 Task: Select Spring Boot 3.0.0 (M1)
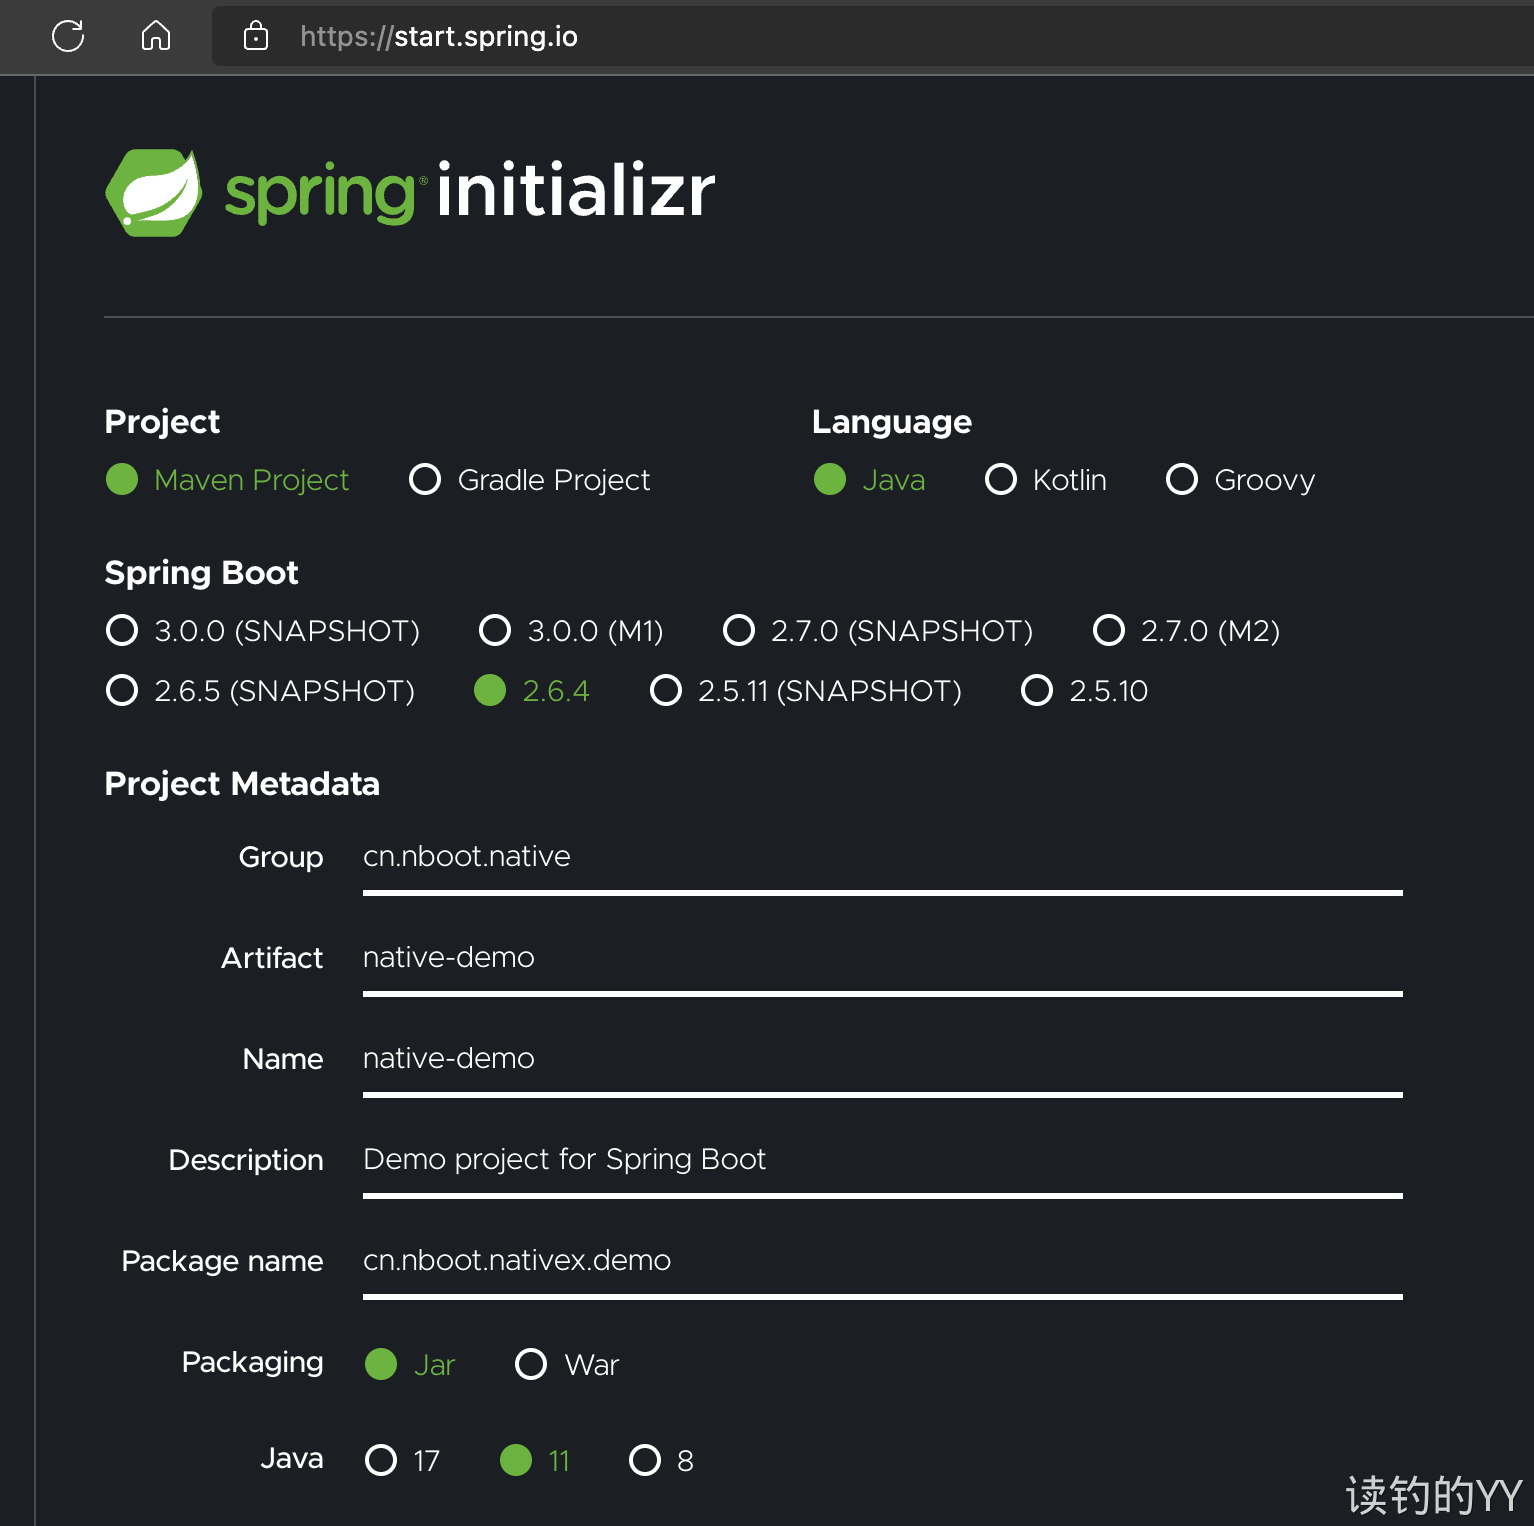tap(571, 631)
